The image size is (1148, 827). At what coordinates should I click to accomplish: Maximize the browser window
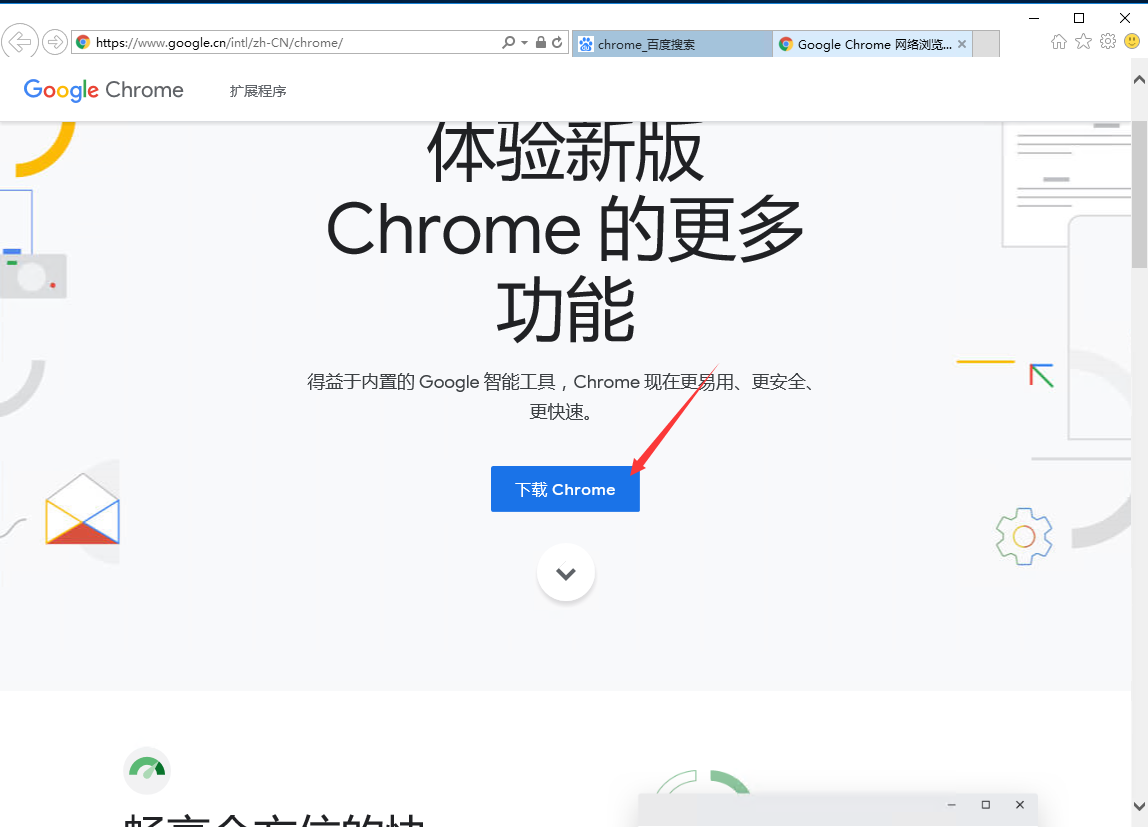coord(1079,18)
